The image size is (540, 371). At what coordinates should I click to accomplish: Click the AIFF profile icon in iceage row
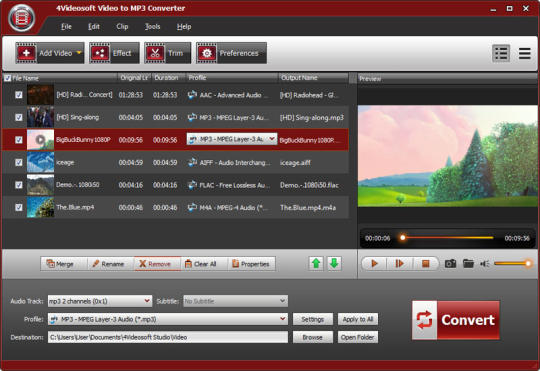tap(192, 162)
